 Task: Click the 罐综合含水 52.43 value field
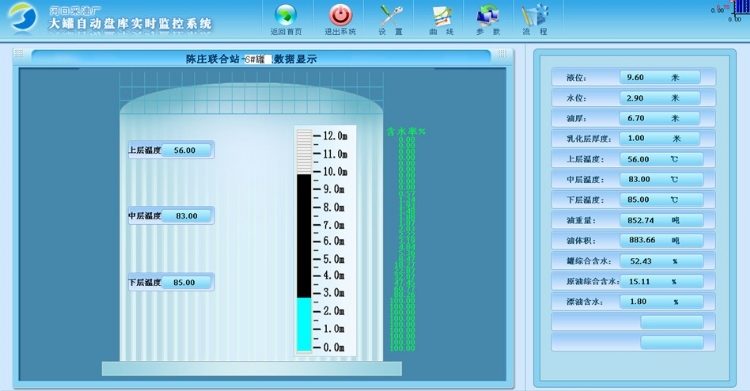[x=662, y=261]
